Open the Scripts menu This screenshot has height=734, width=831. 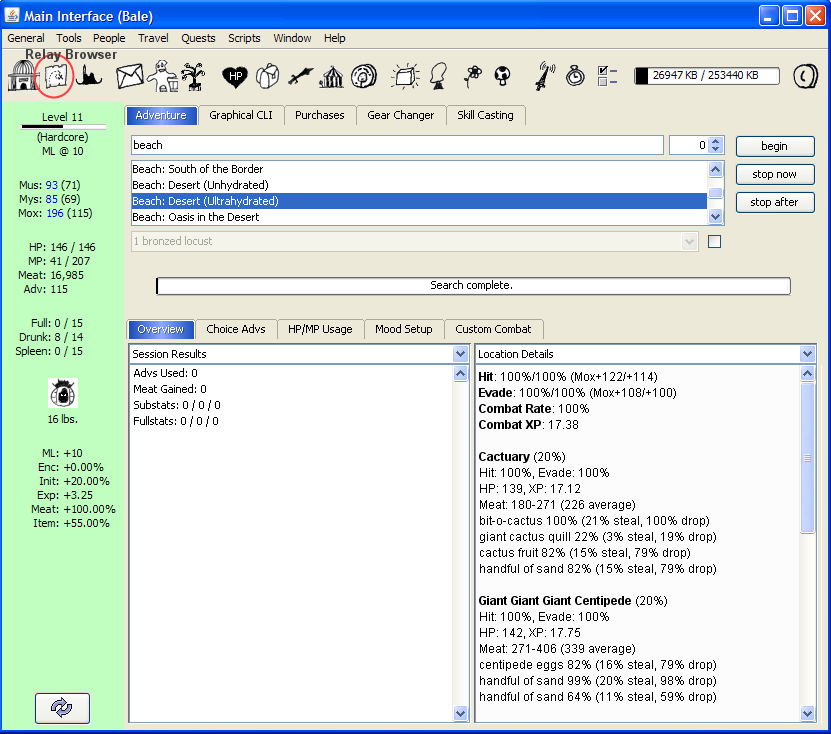[244, 38]
